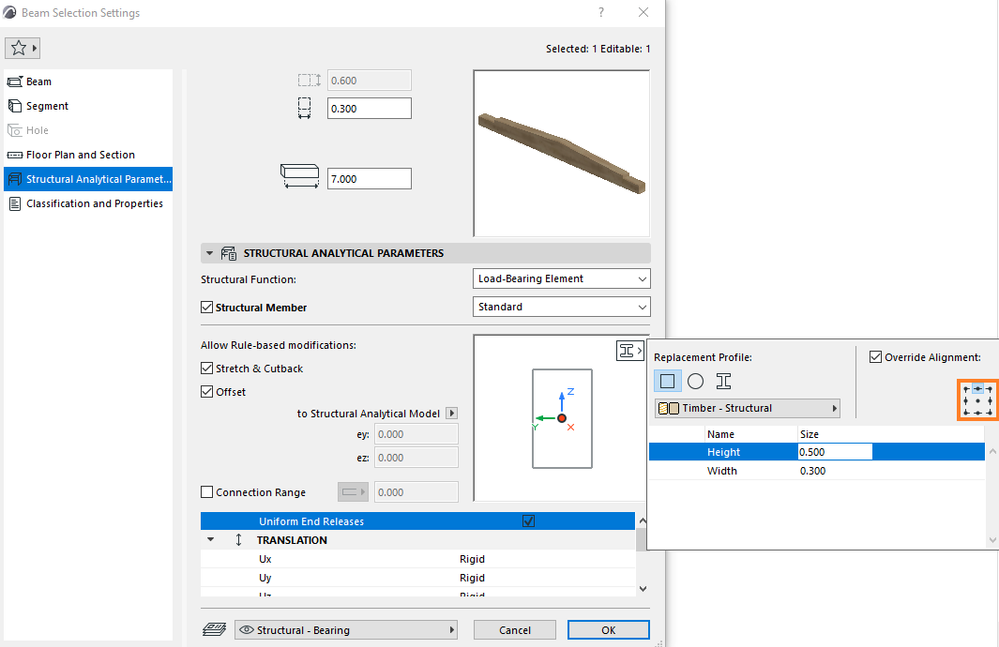Select the rectangular replacement profile
999x647 pixels.
click(668, 381)
